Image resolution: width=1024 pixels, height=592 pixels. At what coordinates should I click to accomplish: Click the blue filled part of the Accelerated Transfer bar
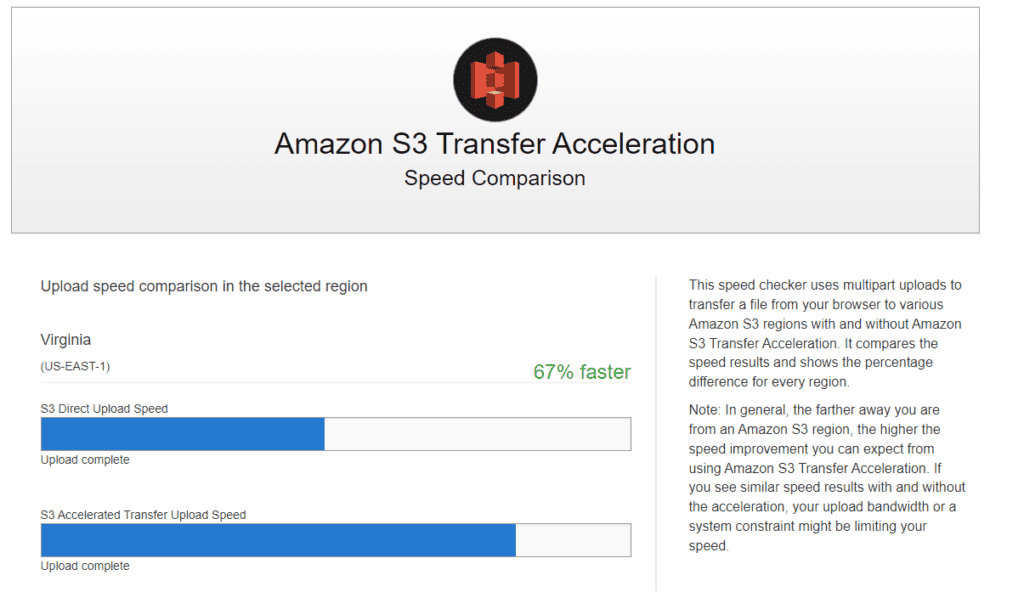[x=278, y=540]
